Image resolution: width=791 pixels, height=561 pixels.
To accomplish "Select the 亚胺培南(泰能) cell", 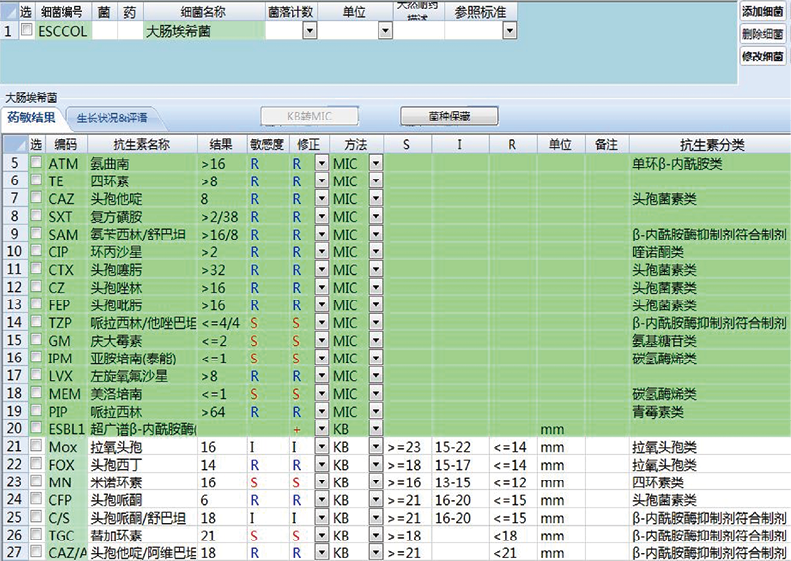I will (x=142, y=358).
